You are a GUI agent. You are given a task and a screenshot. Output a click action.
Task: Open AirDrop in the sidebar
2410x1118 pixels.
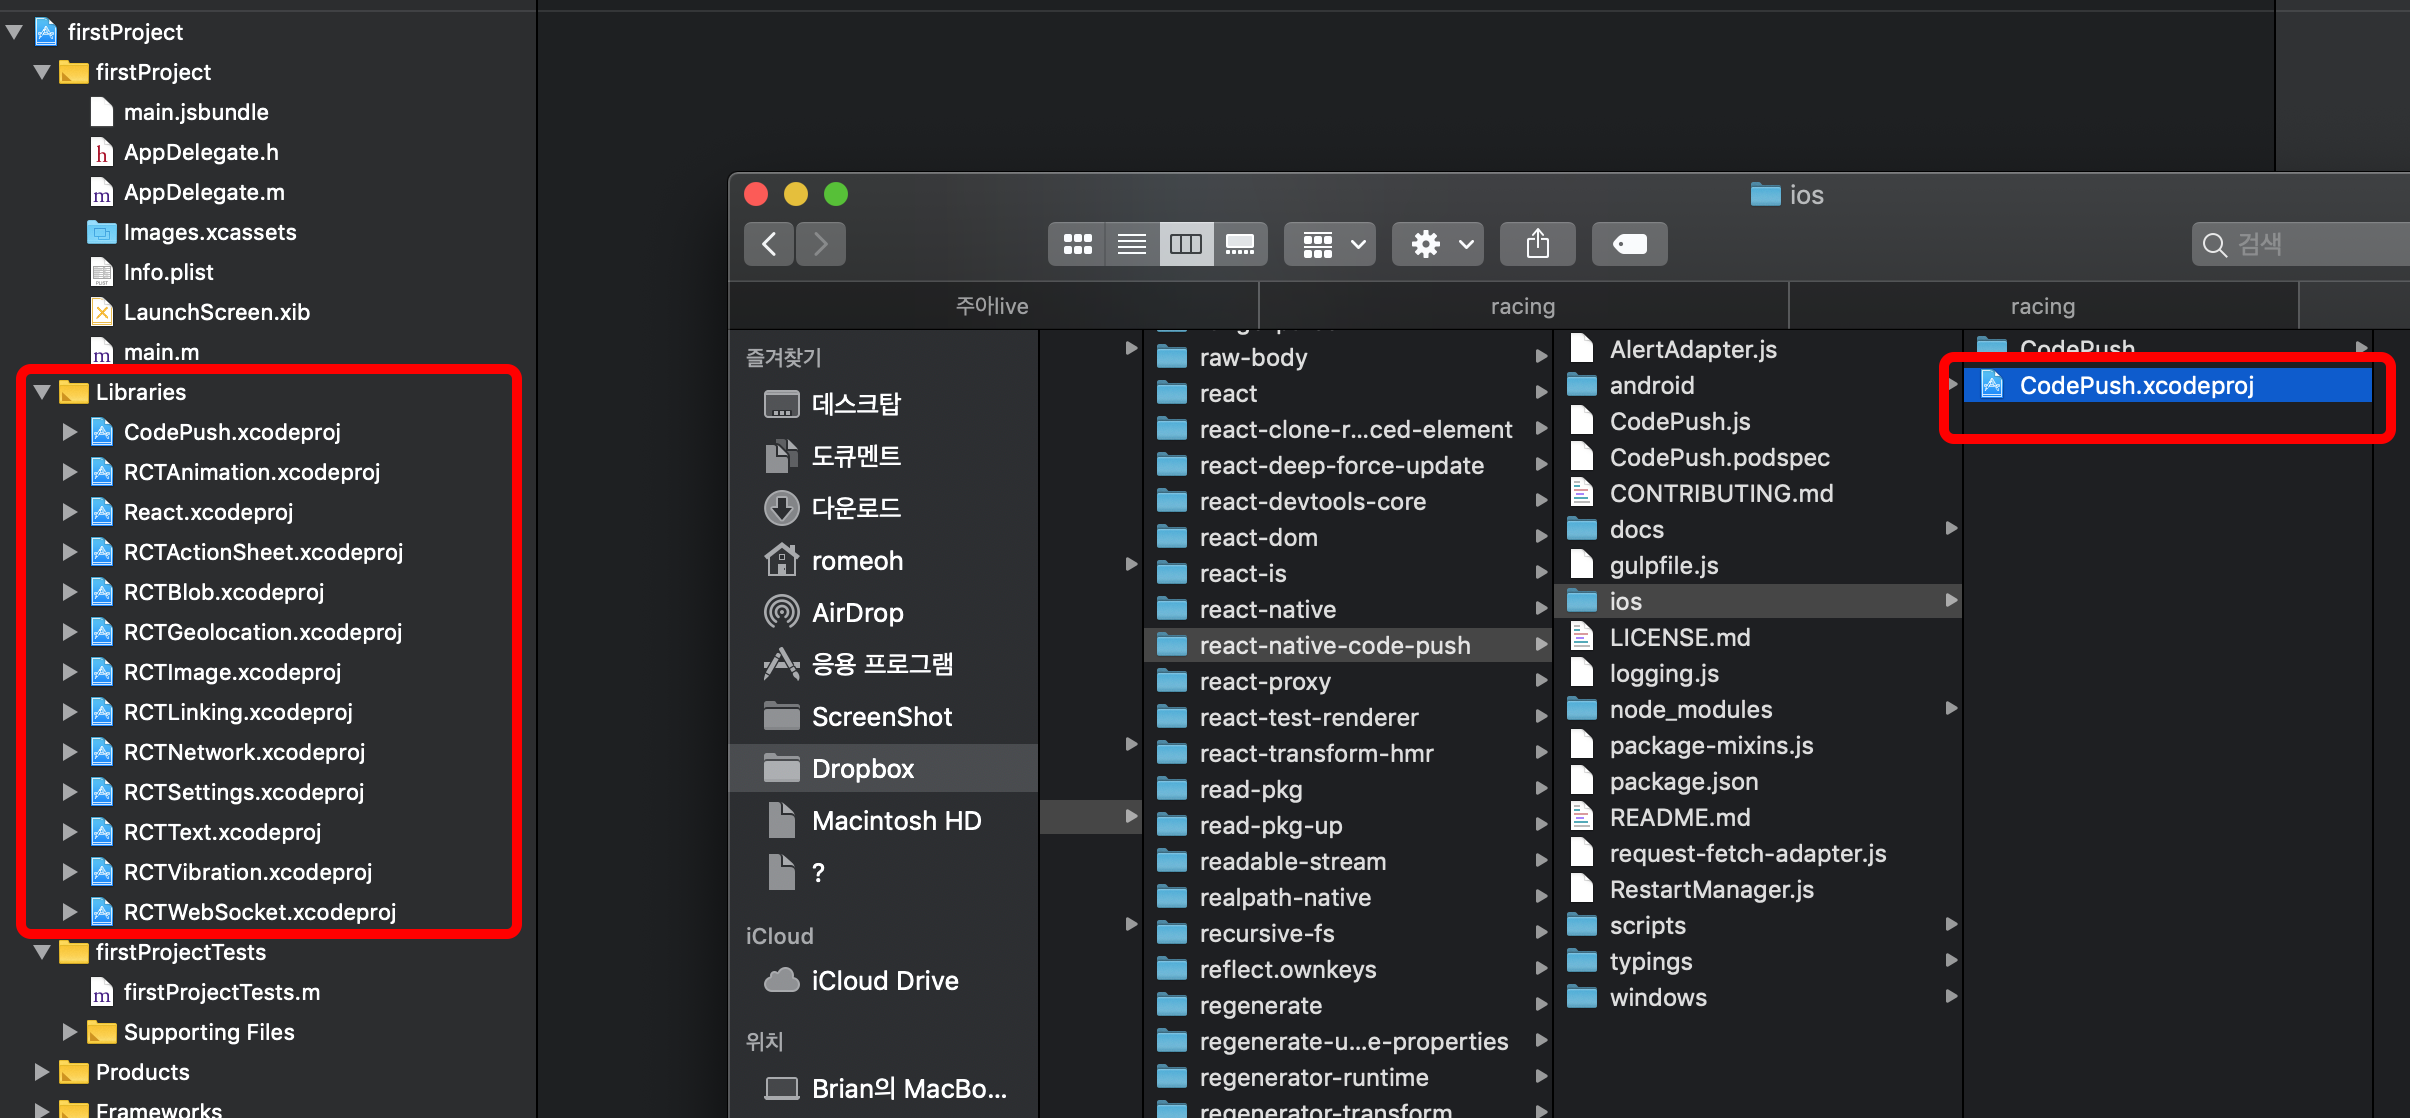[857, 612]
